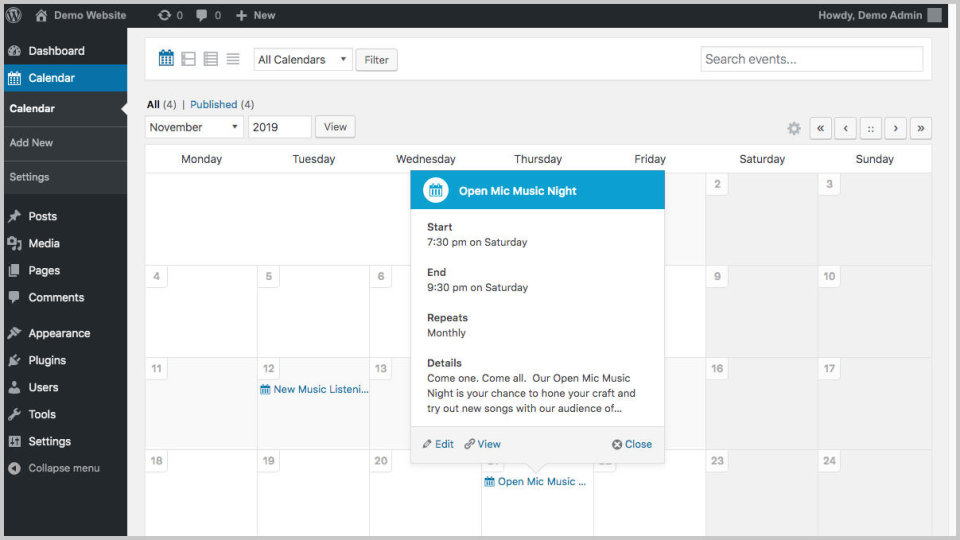
Task: Expand the November month dropdown
Action: [x=195, y=127]
